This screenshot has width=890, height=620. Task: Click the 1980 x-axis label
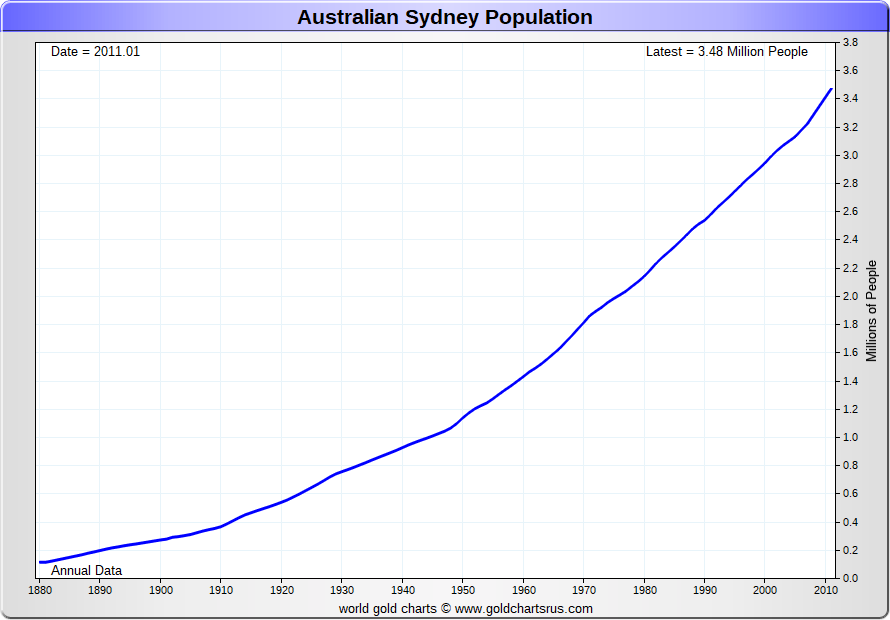click(x=644, y=589)
